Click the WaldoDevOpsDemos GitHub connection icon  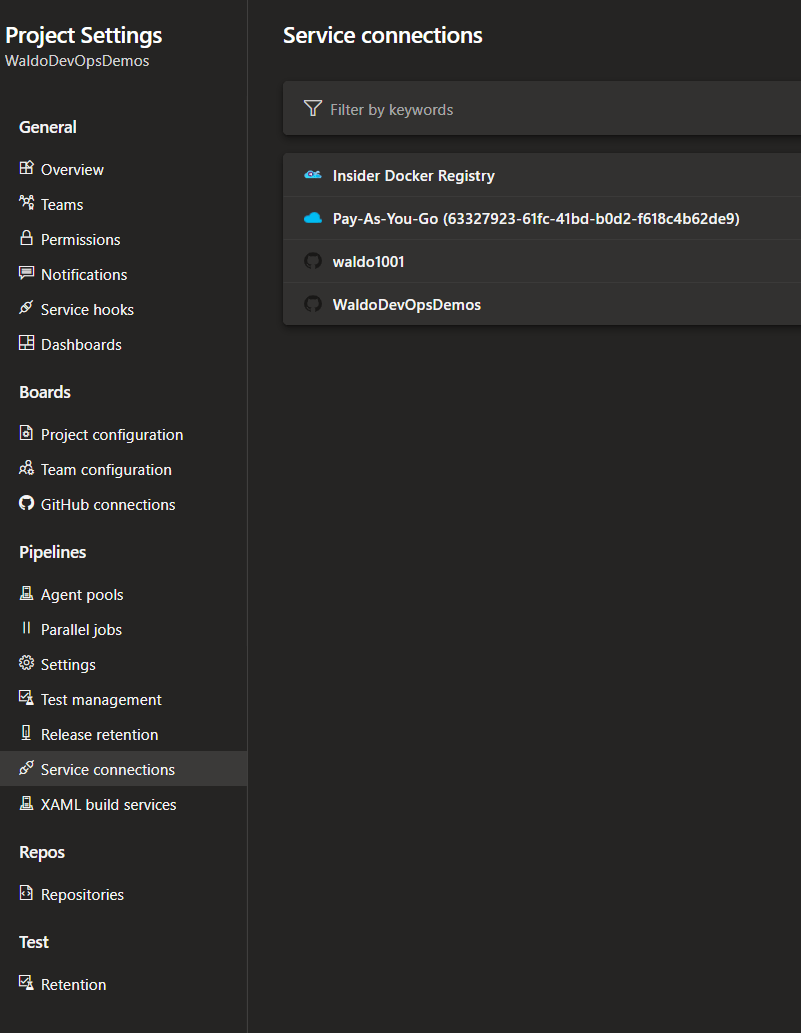(x=313, y=304)
